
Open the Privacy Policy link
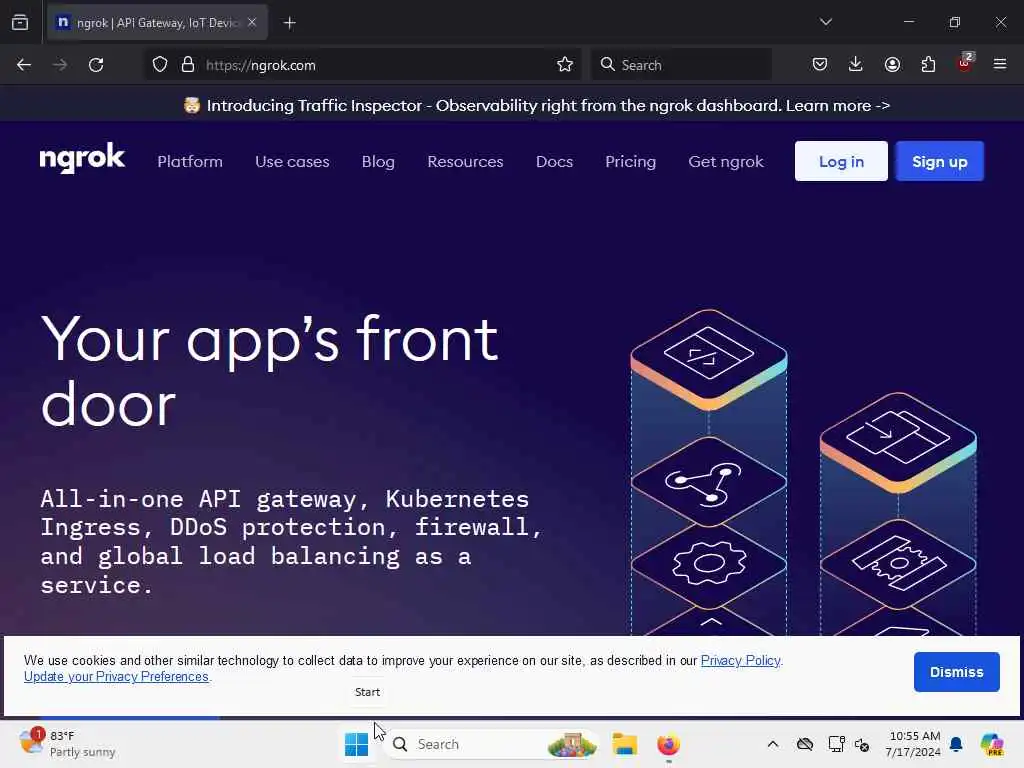(x=741, y=660)
